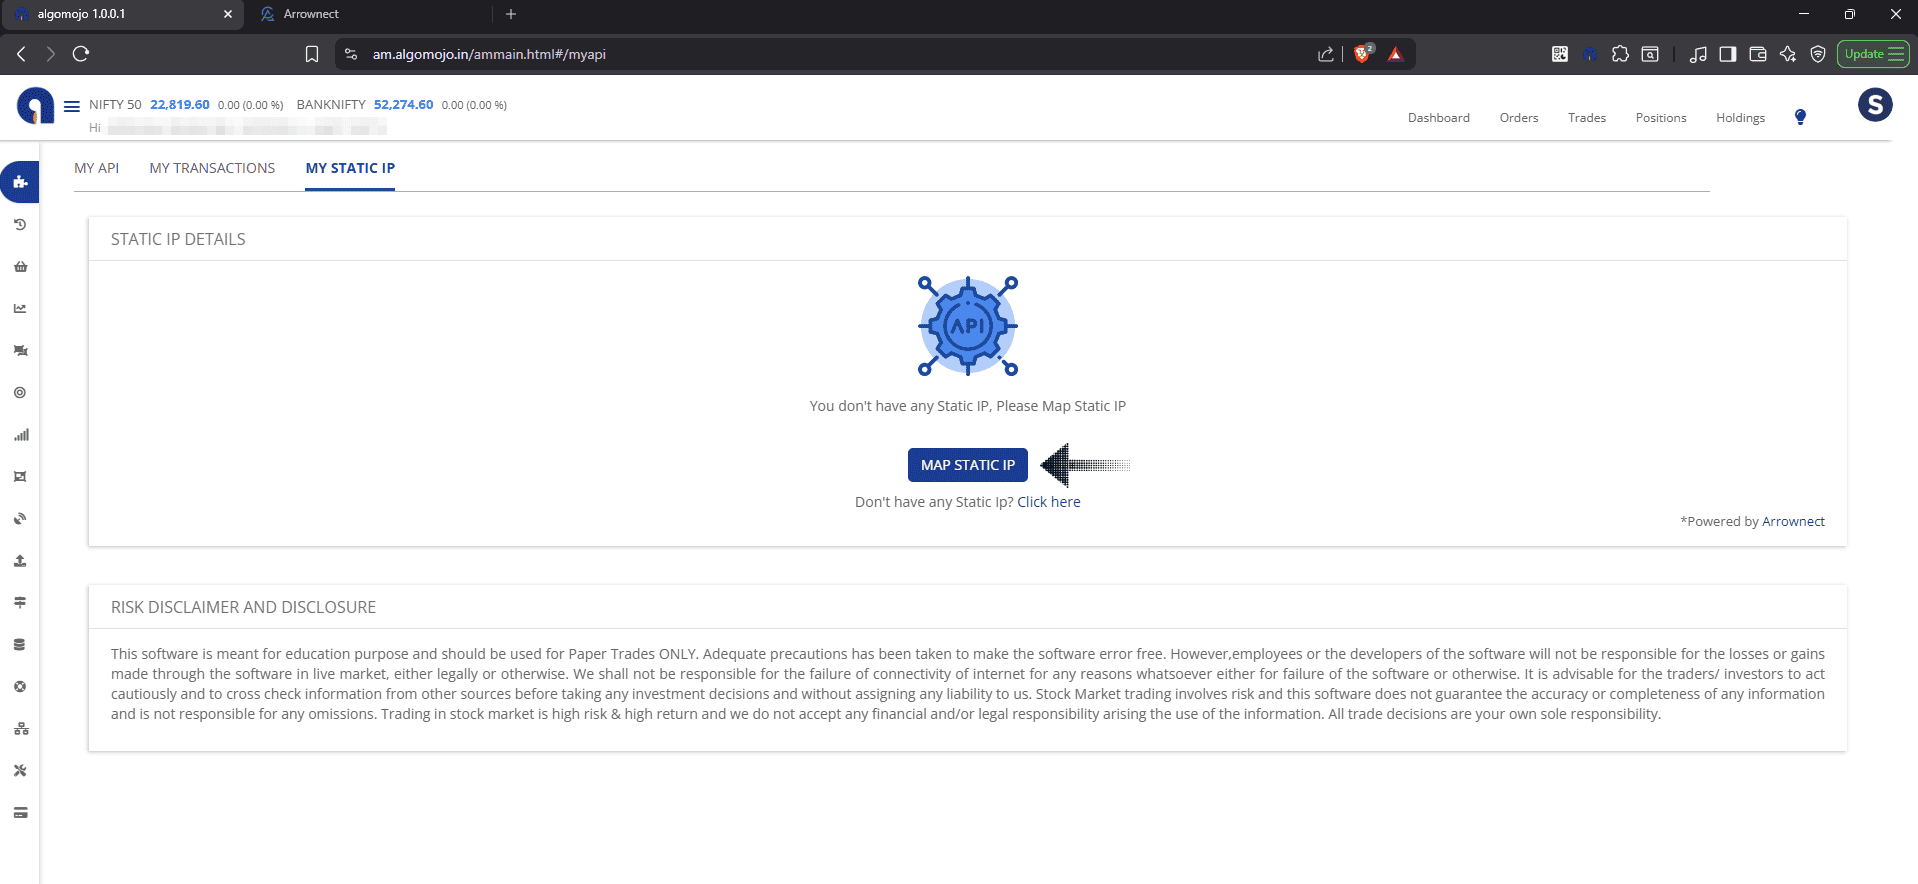The image size is (1918, 884).
Task: Click the MAP STATIC IP button
Action: (967, 465)
